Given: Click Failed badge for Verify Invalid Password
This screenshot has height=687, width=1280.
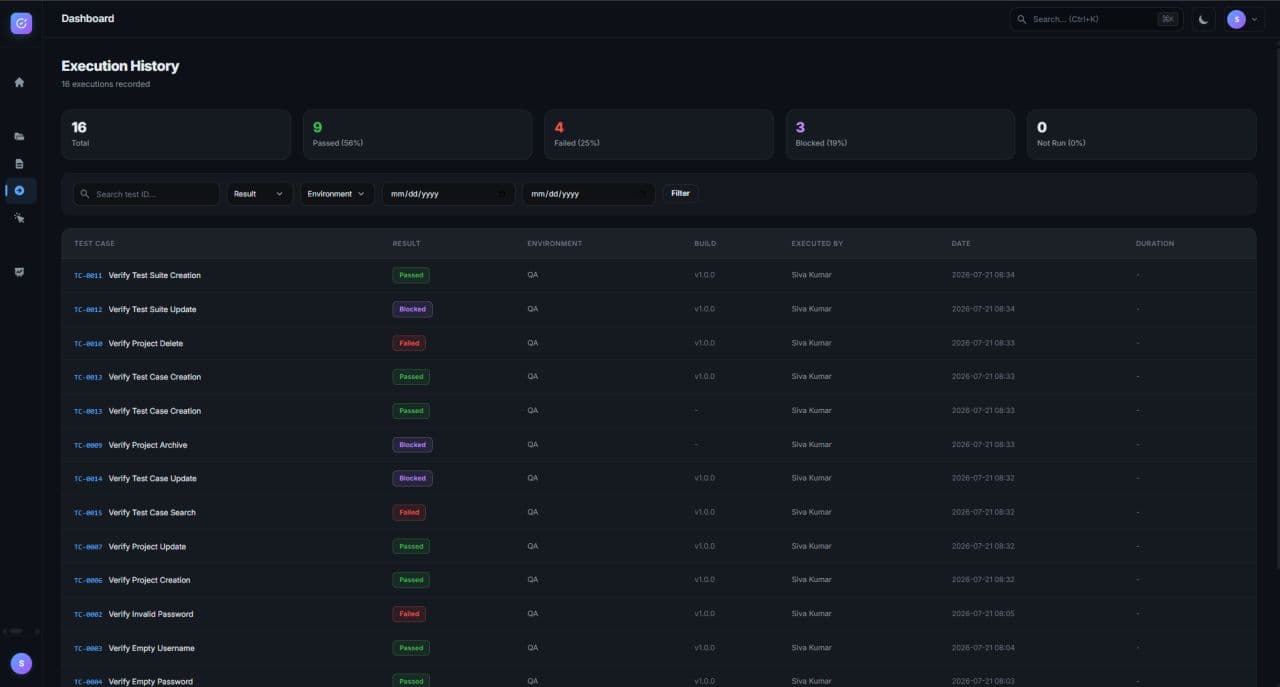Looking at the screenshot, I should 409,614.
